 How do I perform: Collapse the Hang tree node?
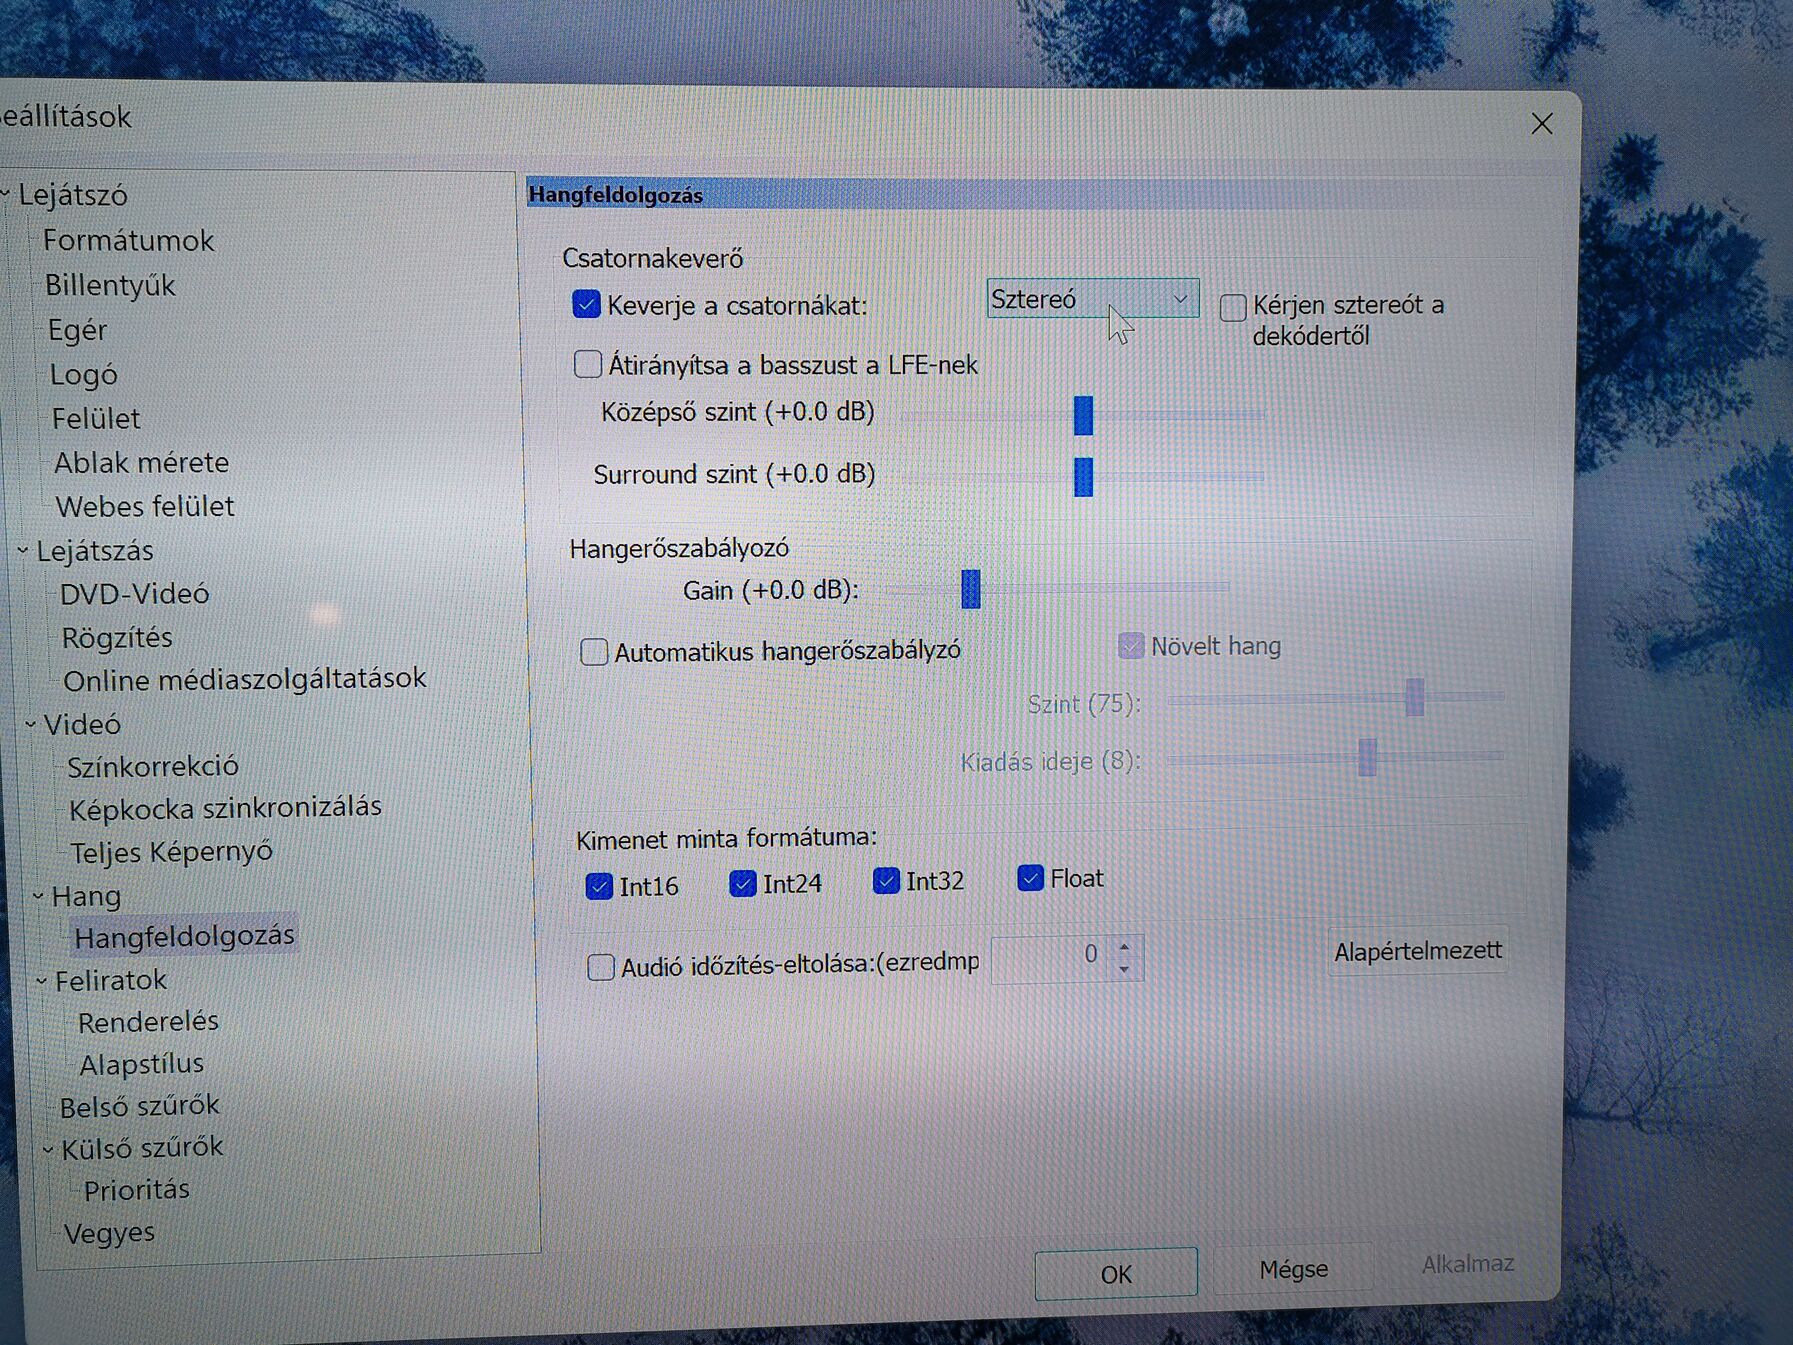coord(39,896)
